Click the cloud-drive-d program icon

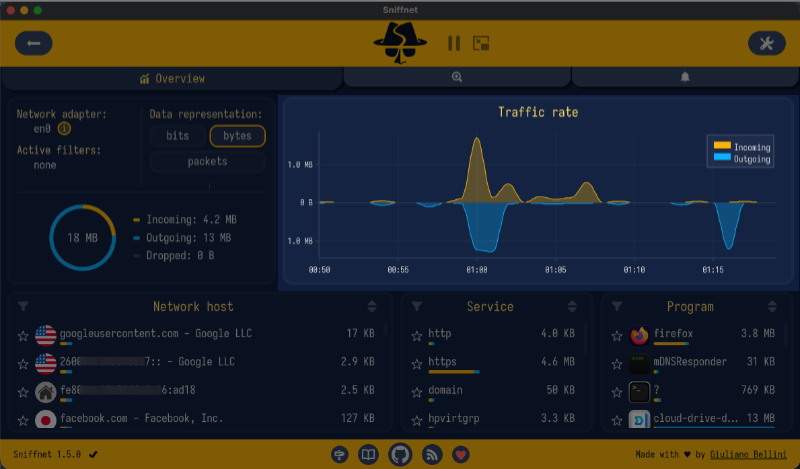(639, 419)
